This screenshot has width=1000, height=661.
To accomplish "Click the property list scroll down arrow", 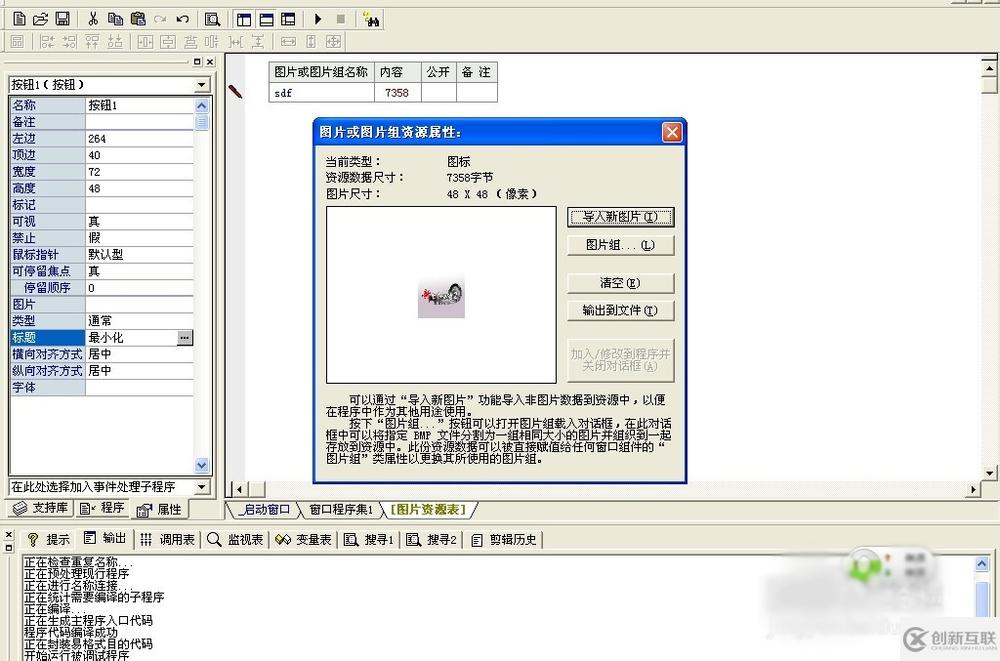I will click(x=202, y=465).
